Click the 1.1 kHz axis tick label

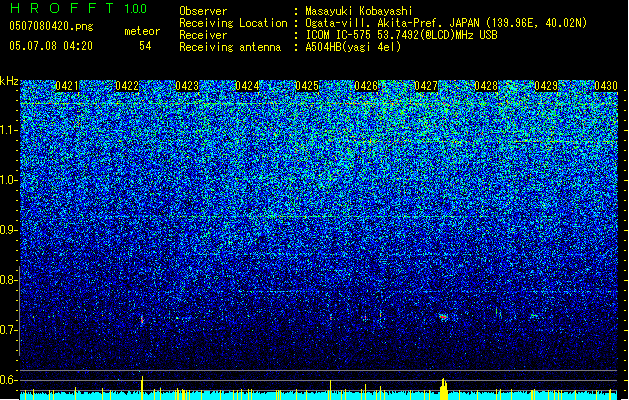click(x=9, y=130)
